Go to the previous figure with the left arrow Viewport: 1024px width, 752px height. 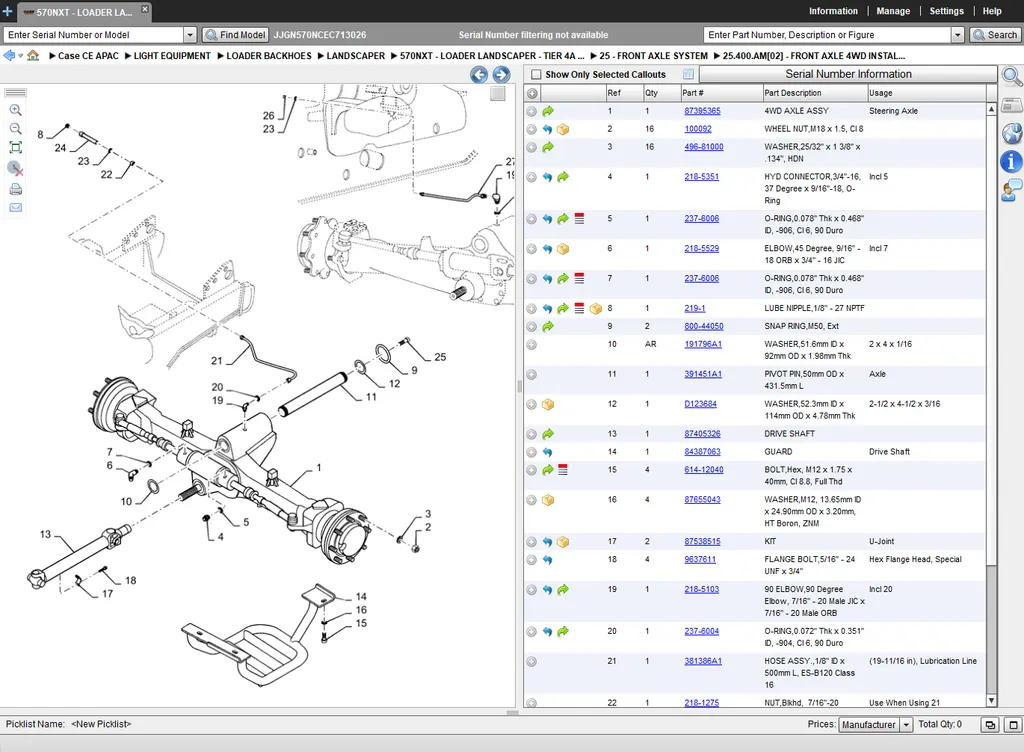click(x=479, y=74)
